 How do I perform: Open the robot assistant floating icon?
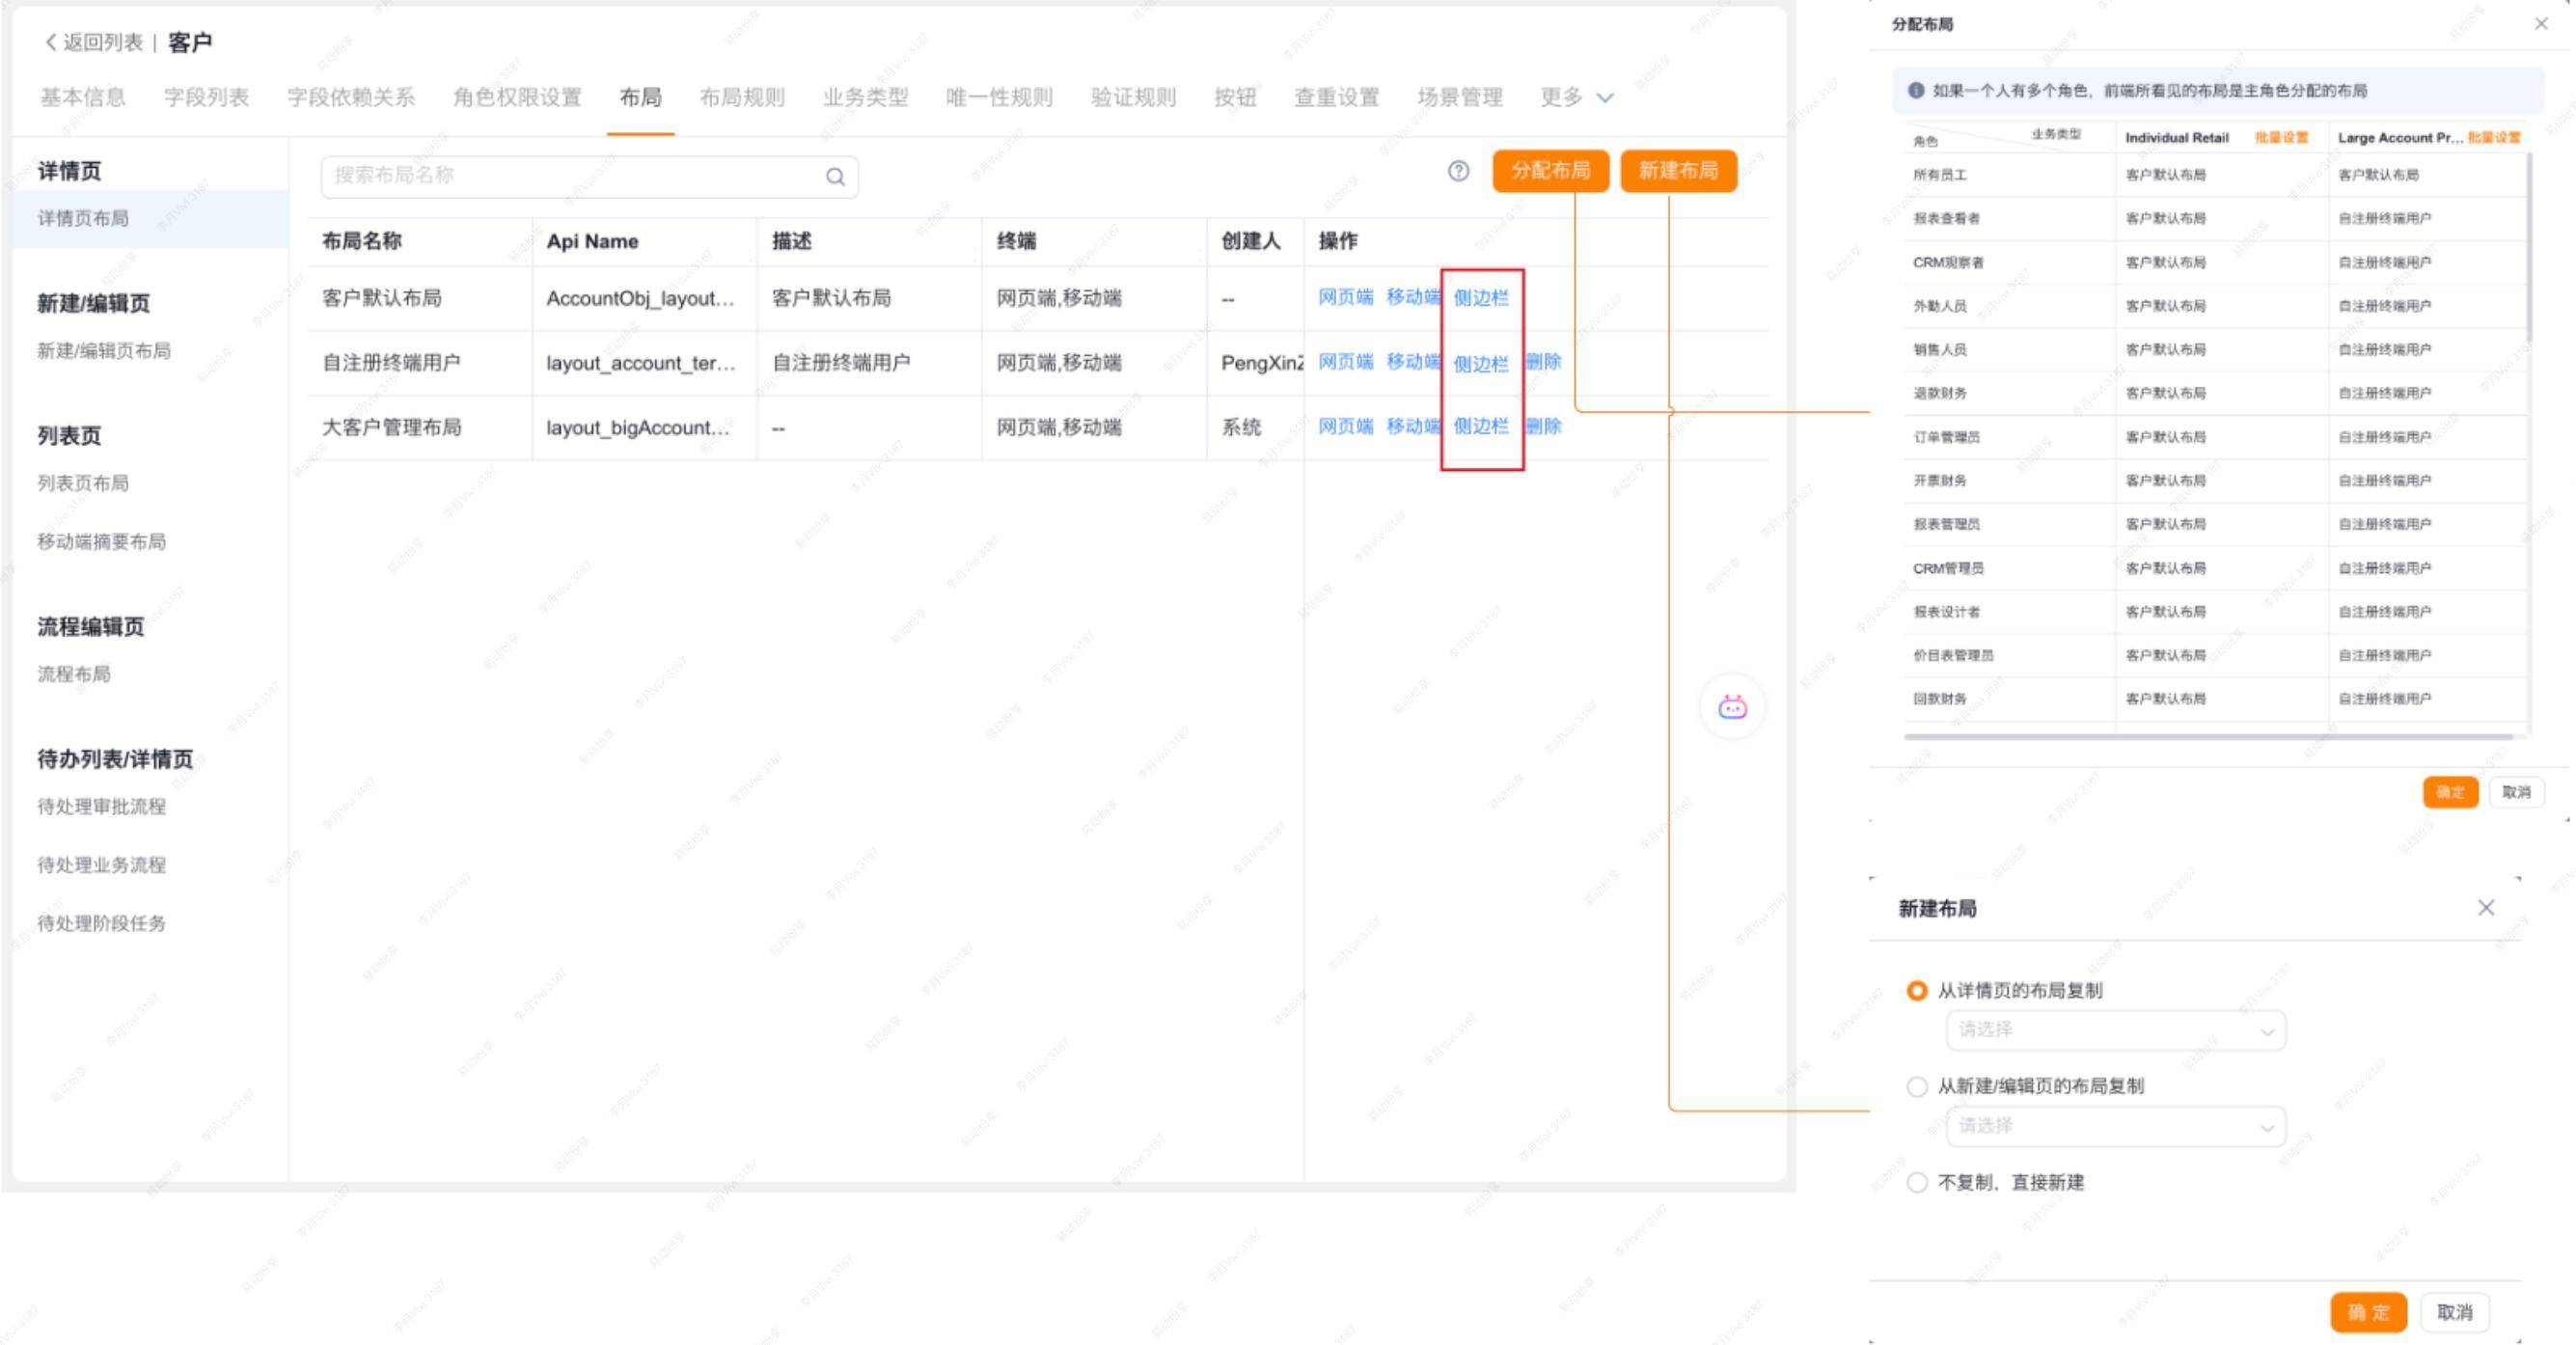pos(1732,708)
